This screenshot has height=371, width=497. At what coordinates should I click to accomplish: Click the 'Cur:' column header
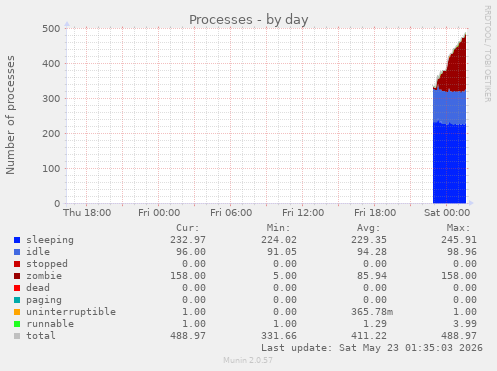coord(188,228)
